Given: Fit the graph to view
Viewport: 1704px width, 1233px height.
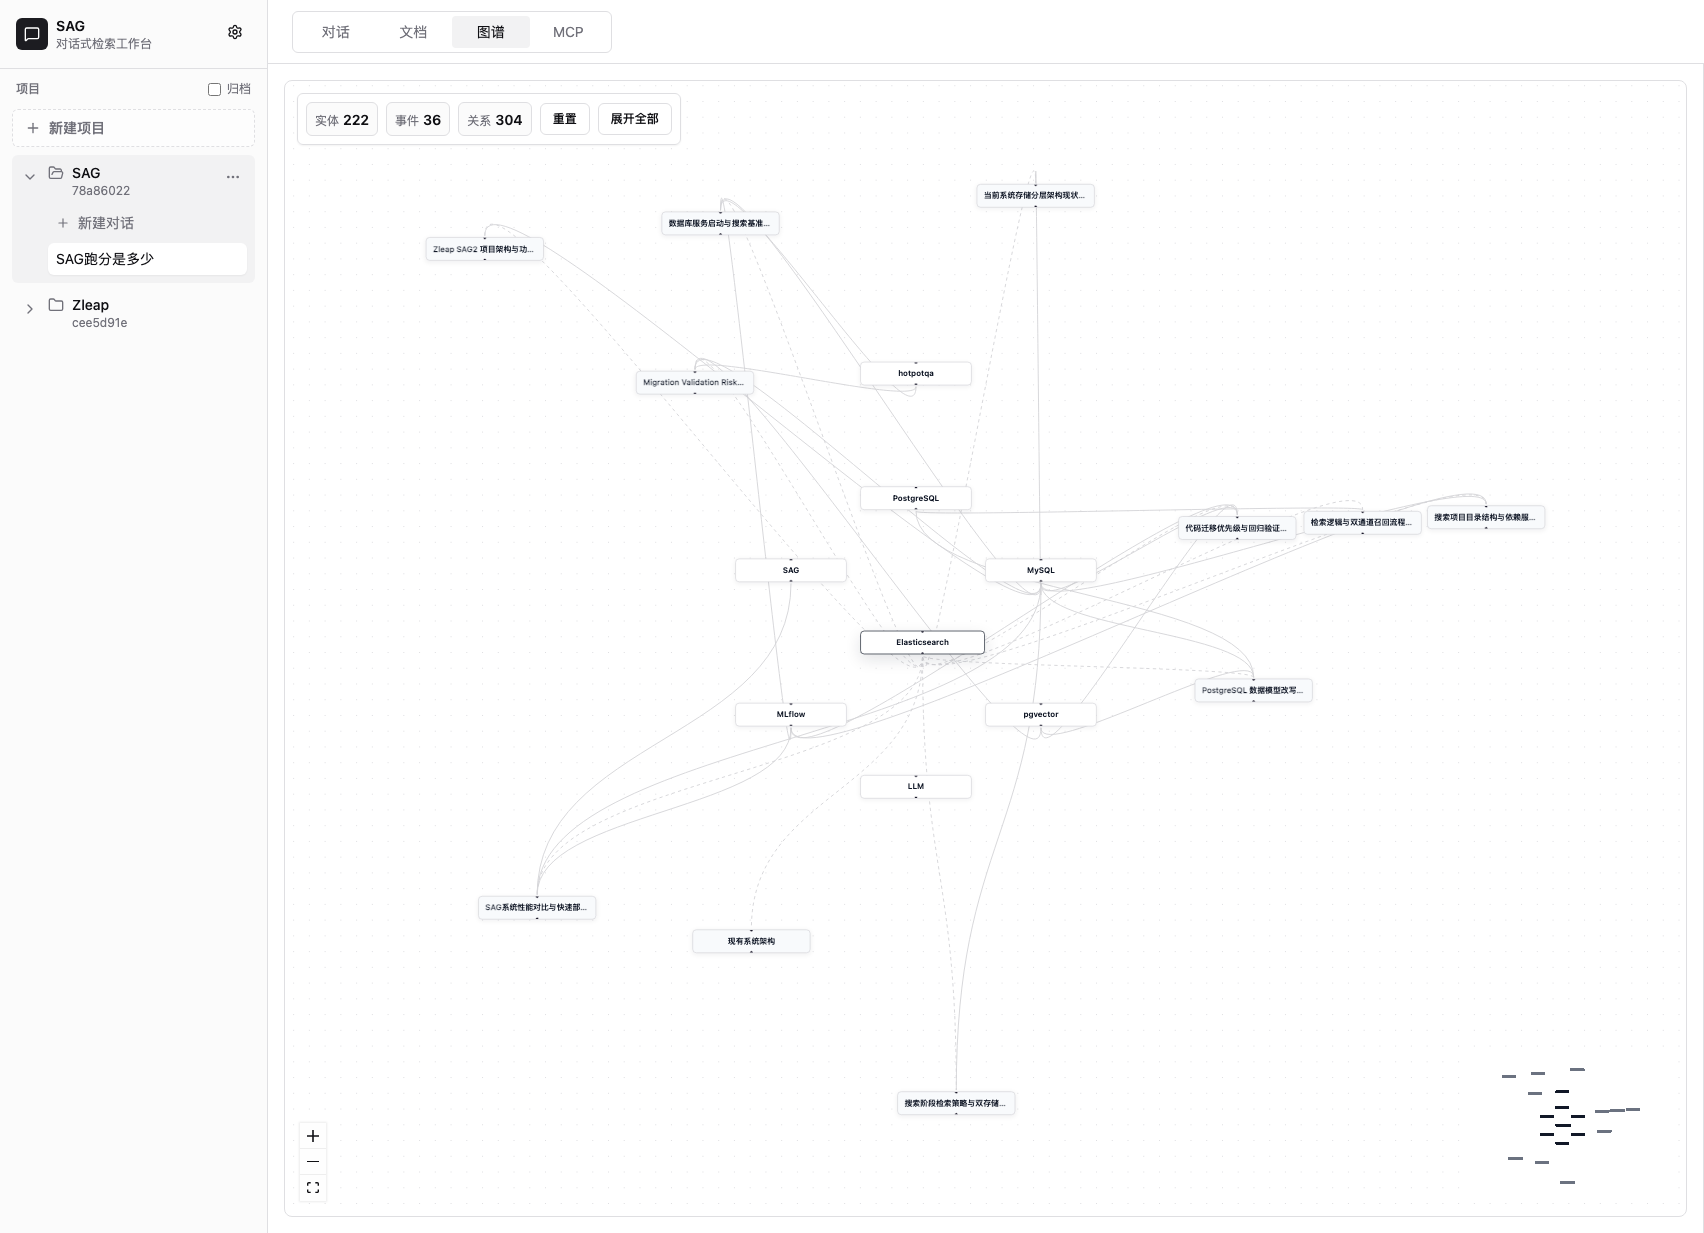Looking at the screenshot, I should click(313, 1188).
